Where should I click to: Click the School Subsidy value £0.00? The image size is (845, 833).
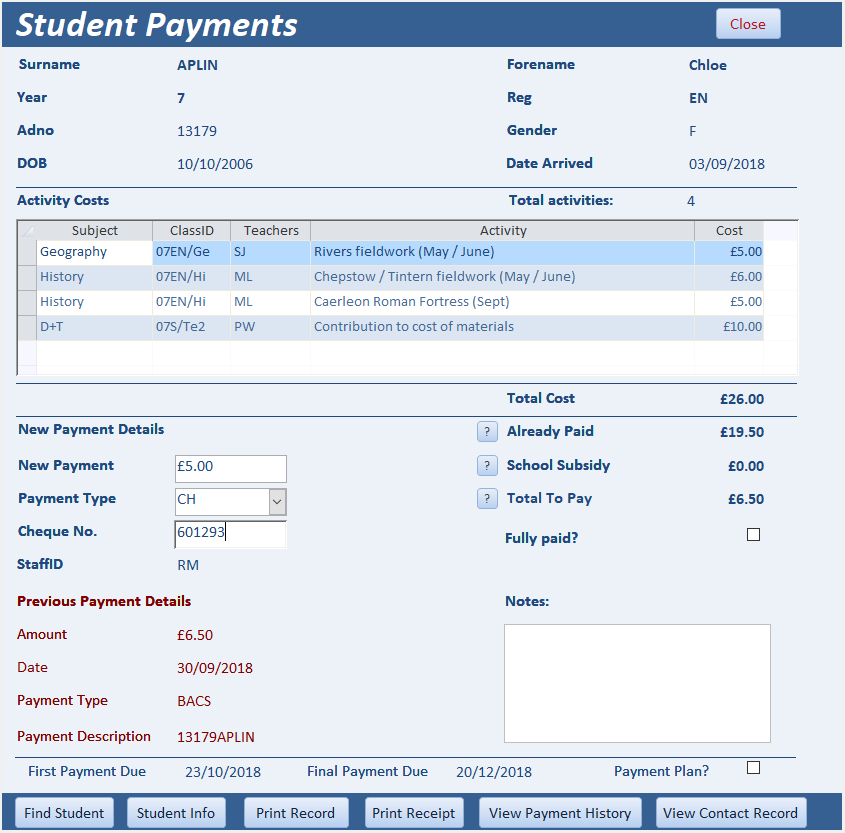[x=746, y=466]
